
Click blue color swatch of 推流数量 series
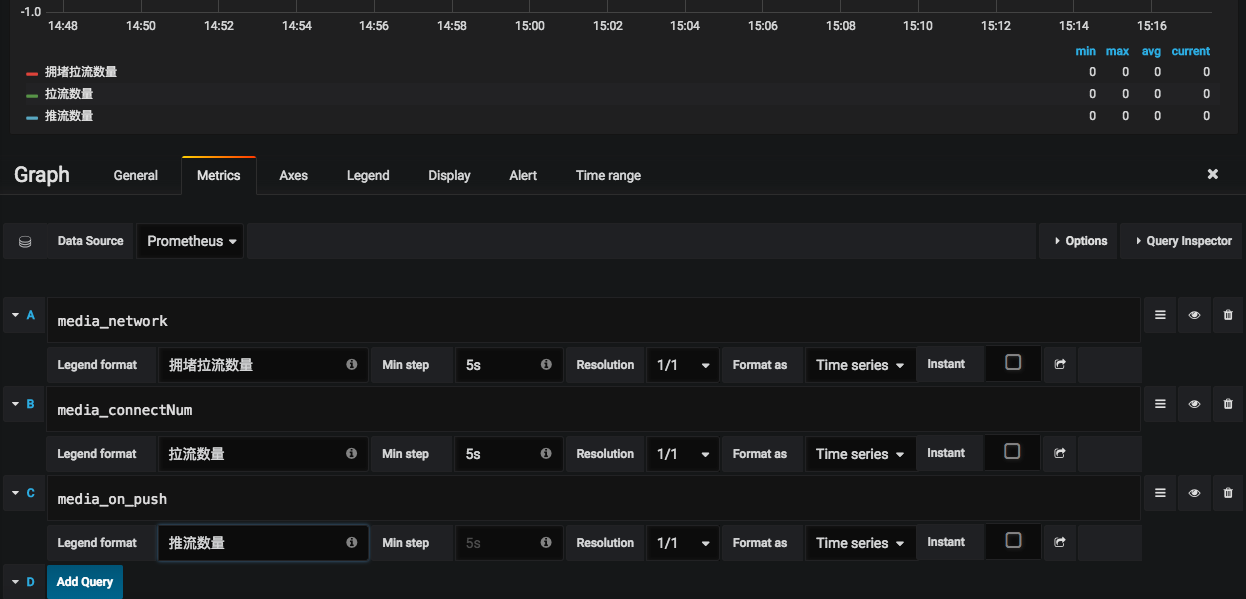[x=32, y=117]
